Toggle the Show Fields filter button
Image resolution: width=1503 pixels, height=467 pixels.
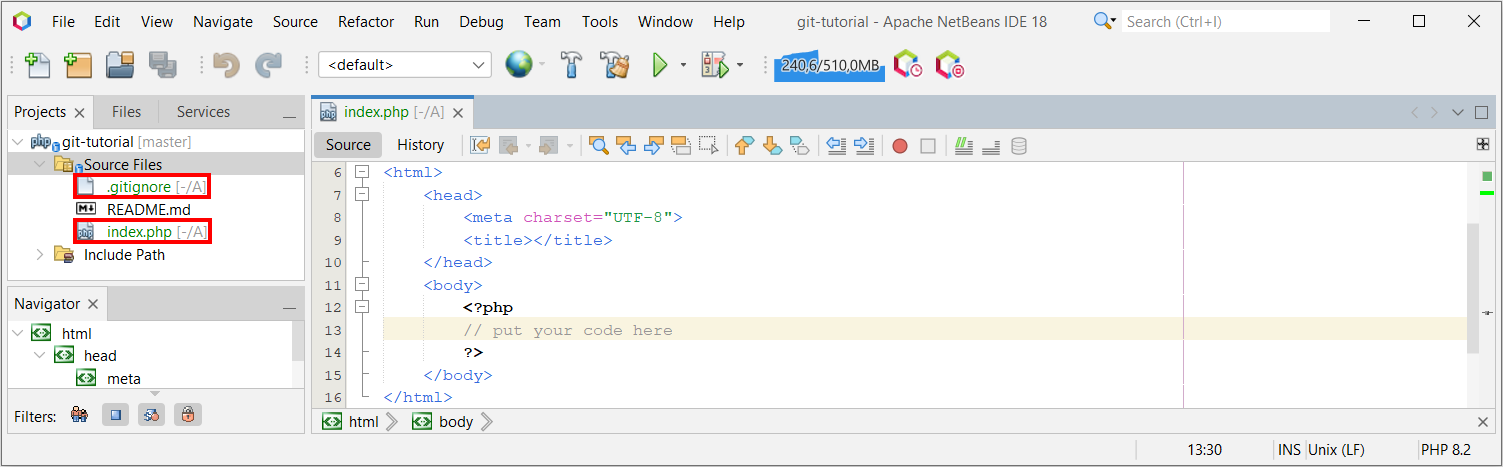[115, 415]
